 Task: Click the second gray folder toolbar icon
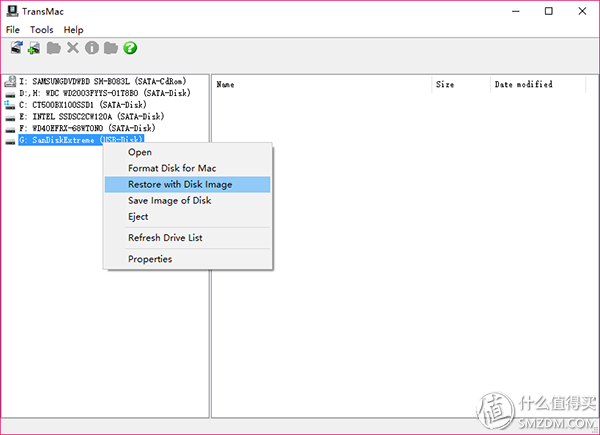pyautogui.click(x=111, y=48)
